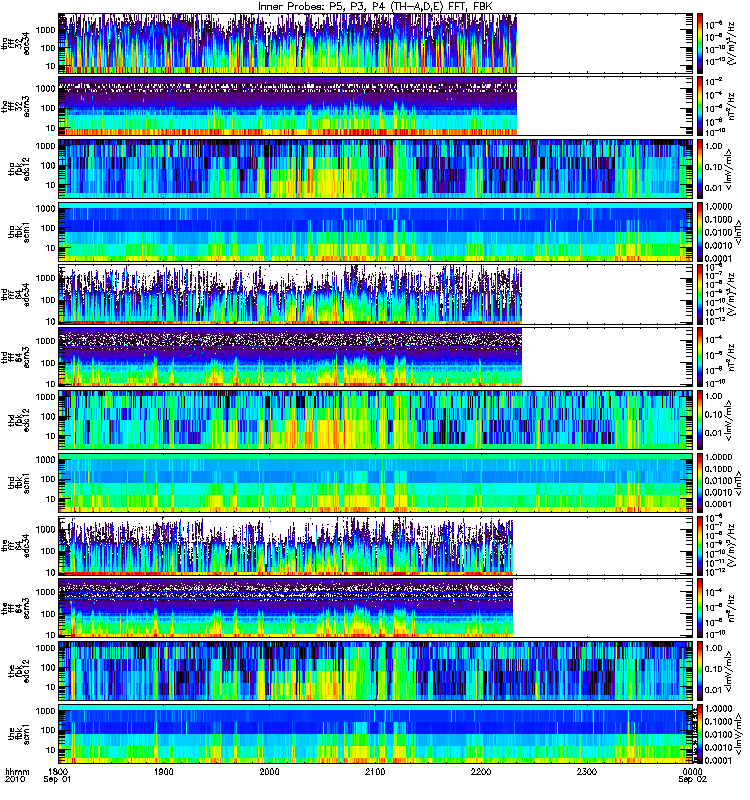
Task: Click the 'thd fff 64 edc34' y-axis label
Action: pyautogui.click(x=15, y=295)
